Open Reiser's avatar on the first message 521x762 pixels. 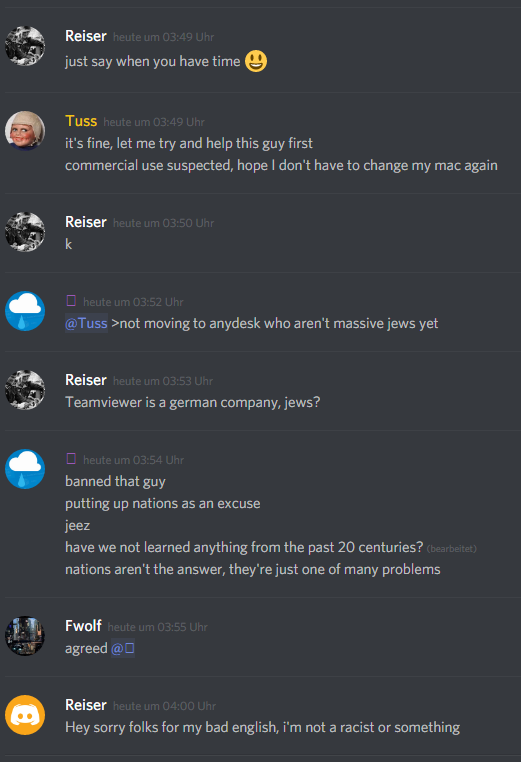25,46
